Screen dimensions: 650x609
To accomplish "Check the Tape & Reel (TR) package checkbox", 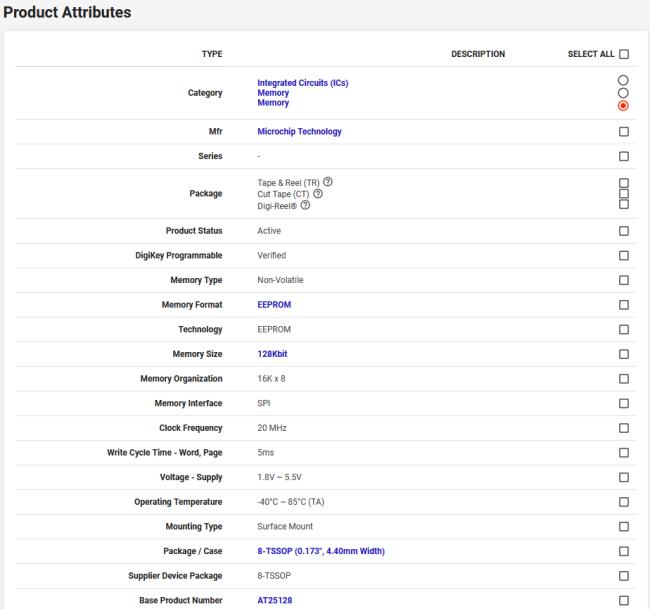I will click(624, 182).
